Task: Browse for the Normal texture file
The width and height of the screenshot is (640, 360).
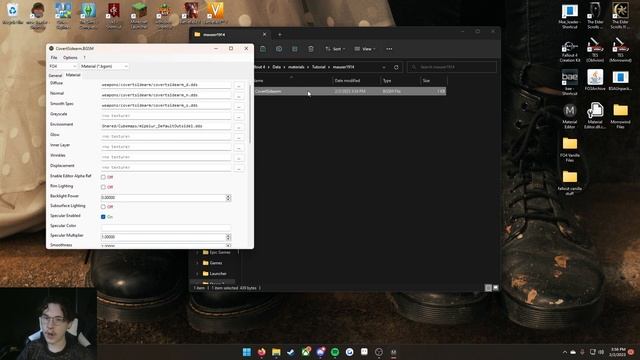Action: click(x=239, y=96)
